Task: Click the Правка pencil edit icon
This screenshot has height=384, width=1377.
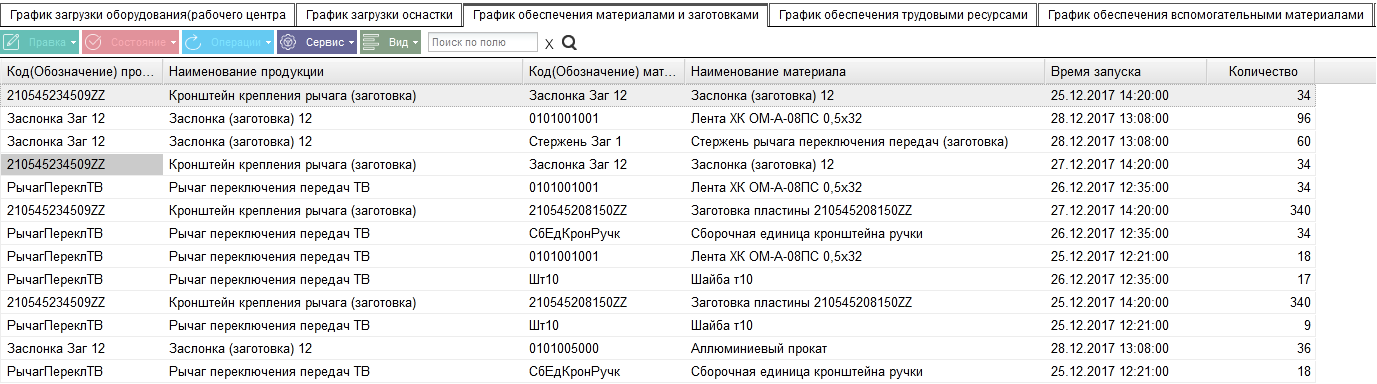Action: pos(12,43)
